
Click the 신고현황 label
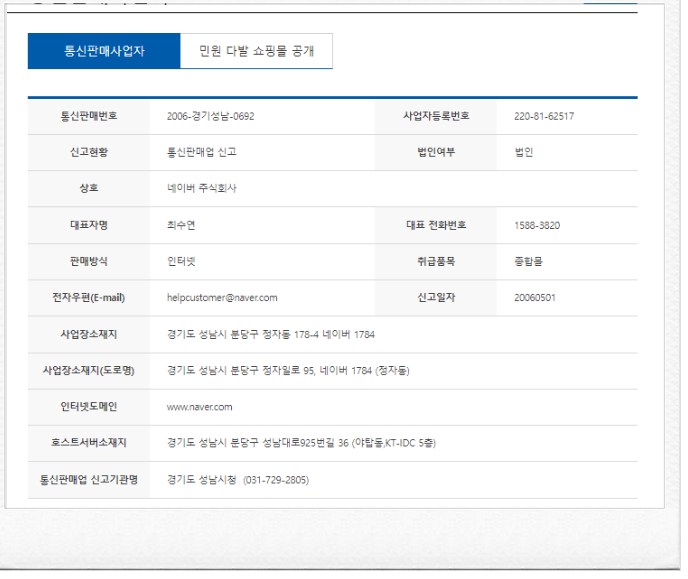89,152
